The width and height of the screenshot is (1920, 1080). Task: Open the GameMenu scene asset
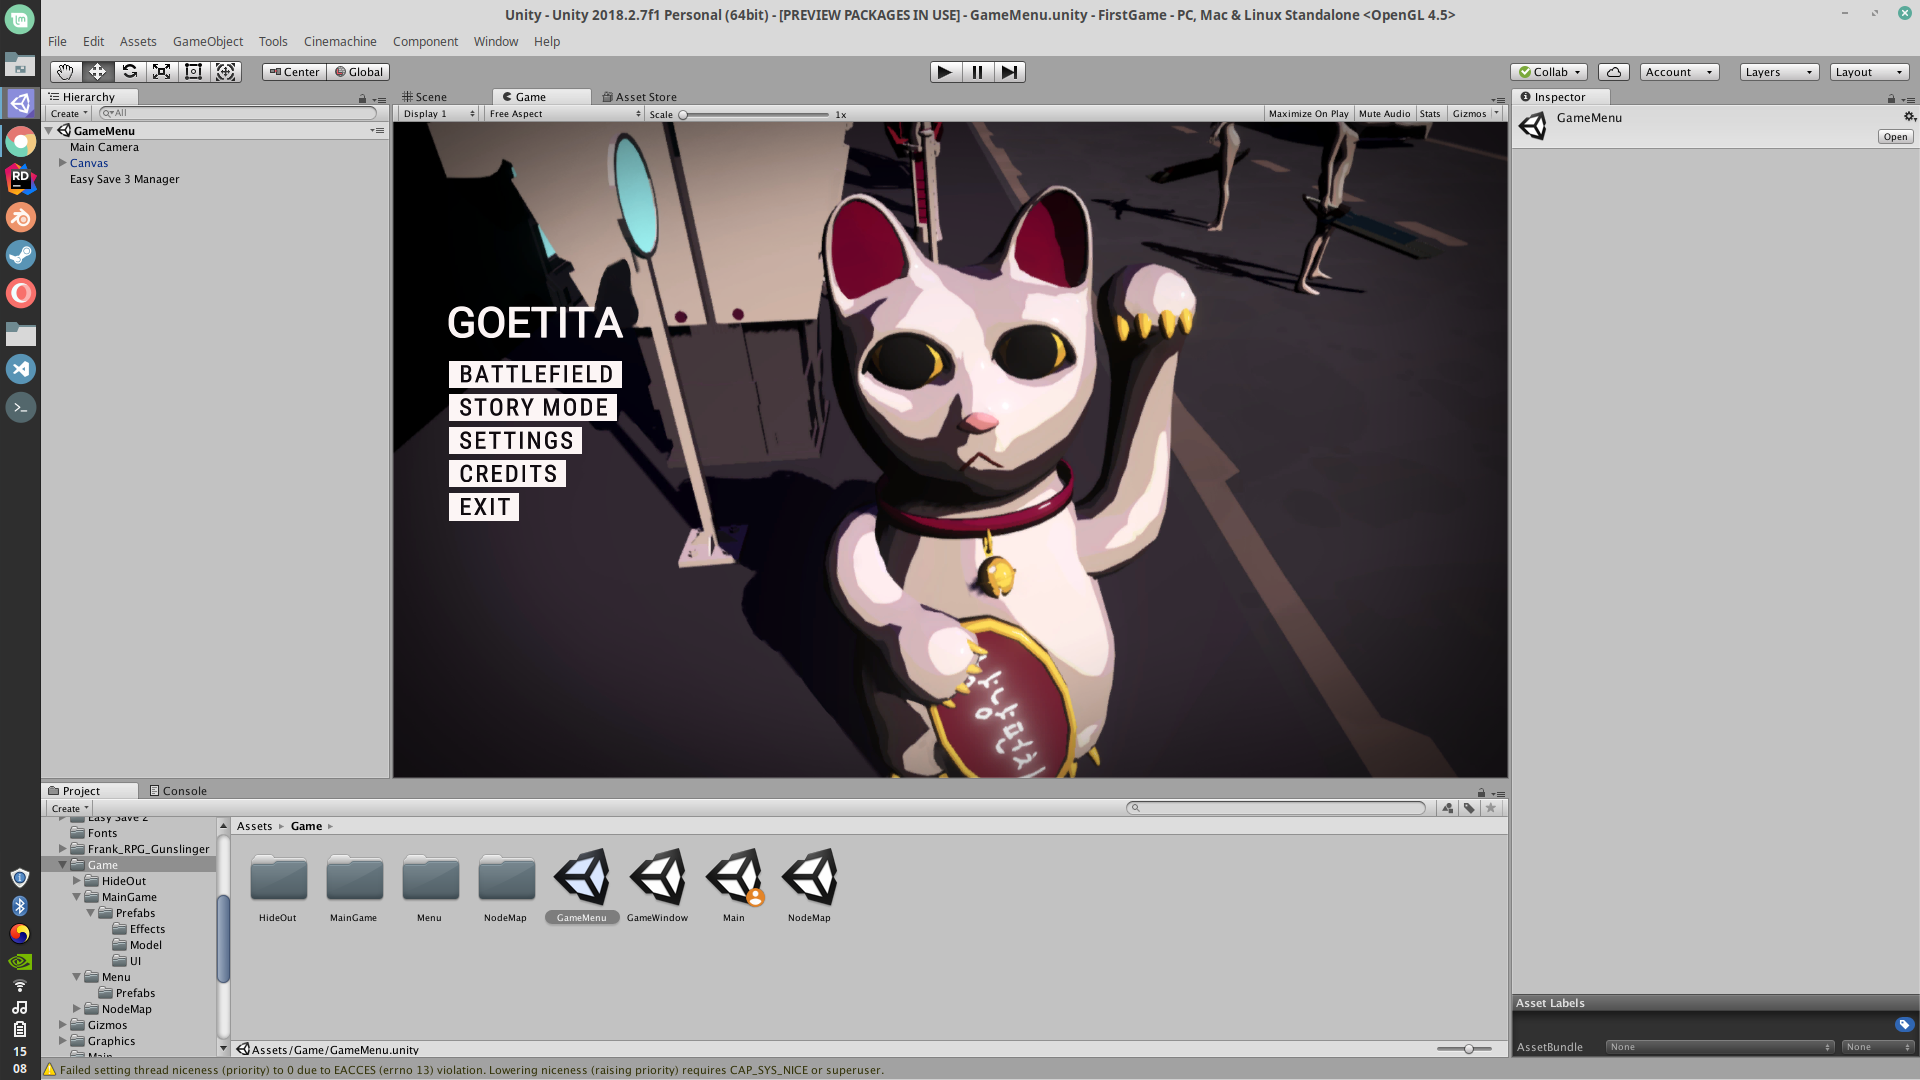click(582, 886)
